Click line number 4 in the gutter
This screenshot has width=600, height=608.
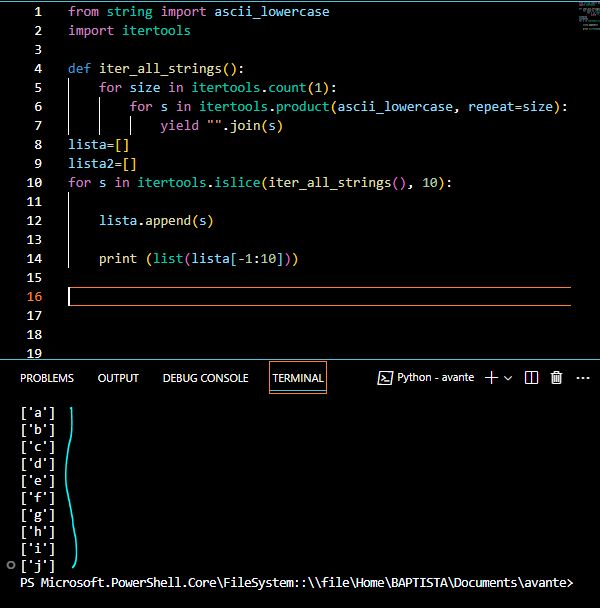[x=38, y=69]
